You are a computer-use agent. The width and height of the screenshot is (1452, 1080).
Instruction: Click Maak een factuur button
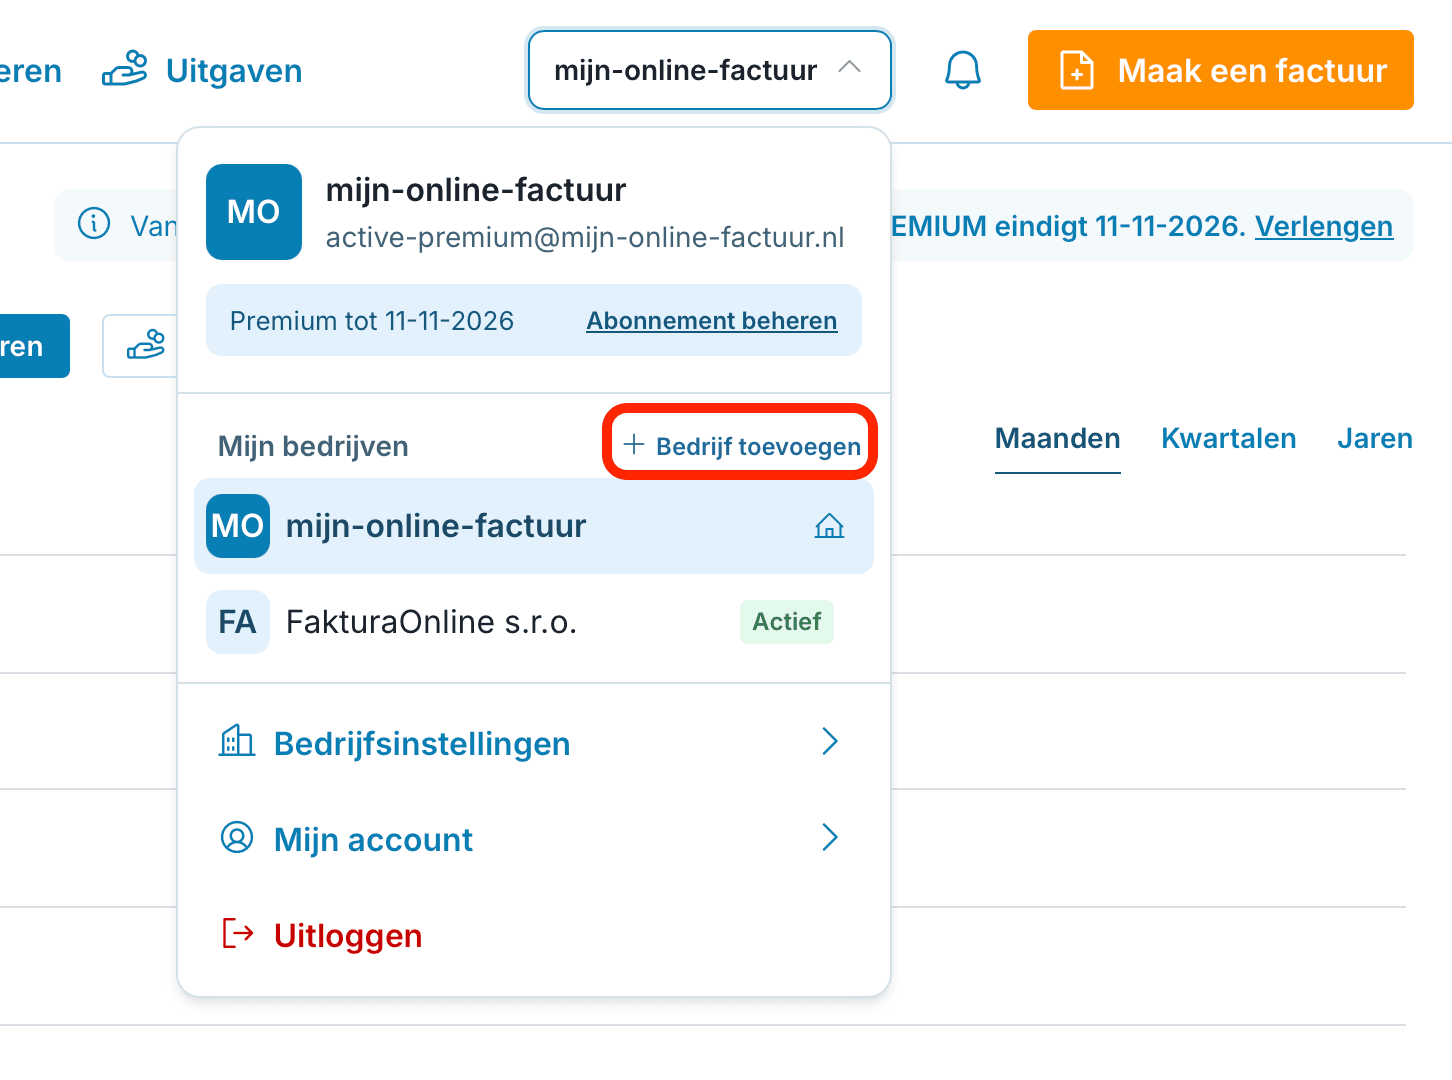1220,70
